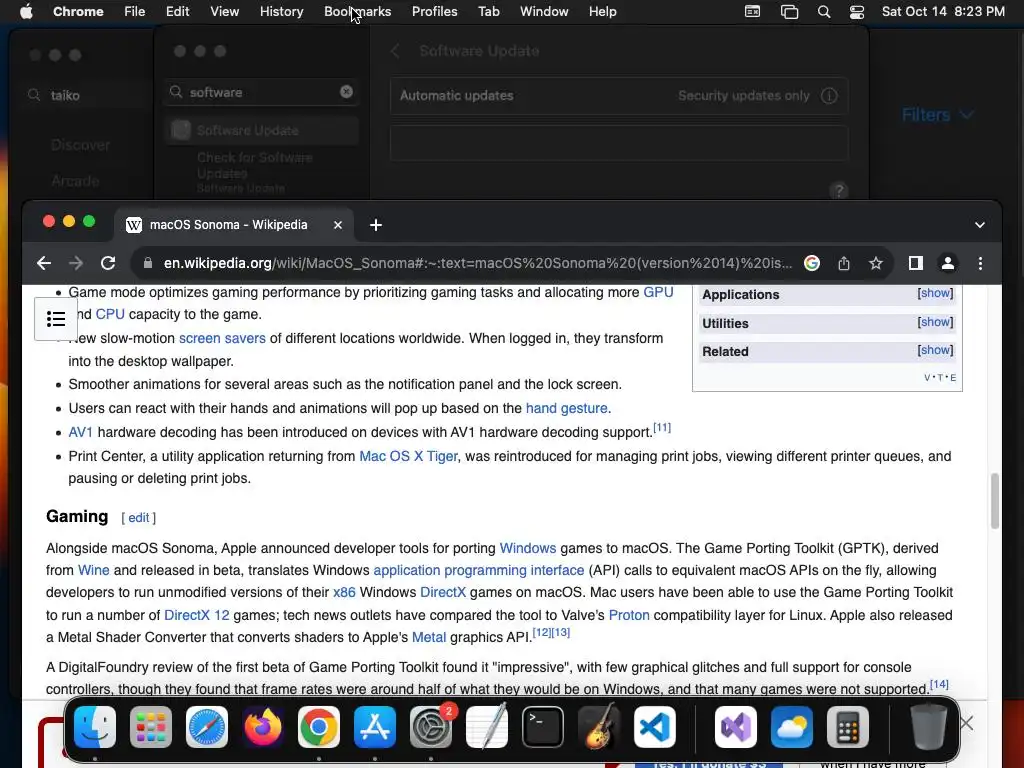Open Weather app from the Dock
The image size is (1024, 768).
point(792,727)
